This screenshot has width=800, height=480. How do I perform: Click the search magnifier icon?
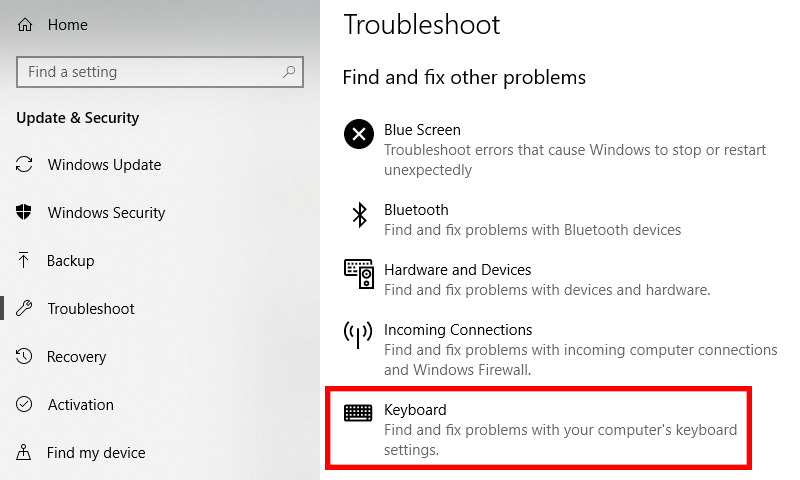pyautogui.click(x=289, y=72)
